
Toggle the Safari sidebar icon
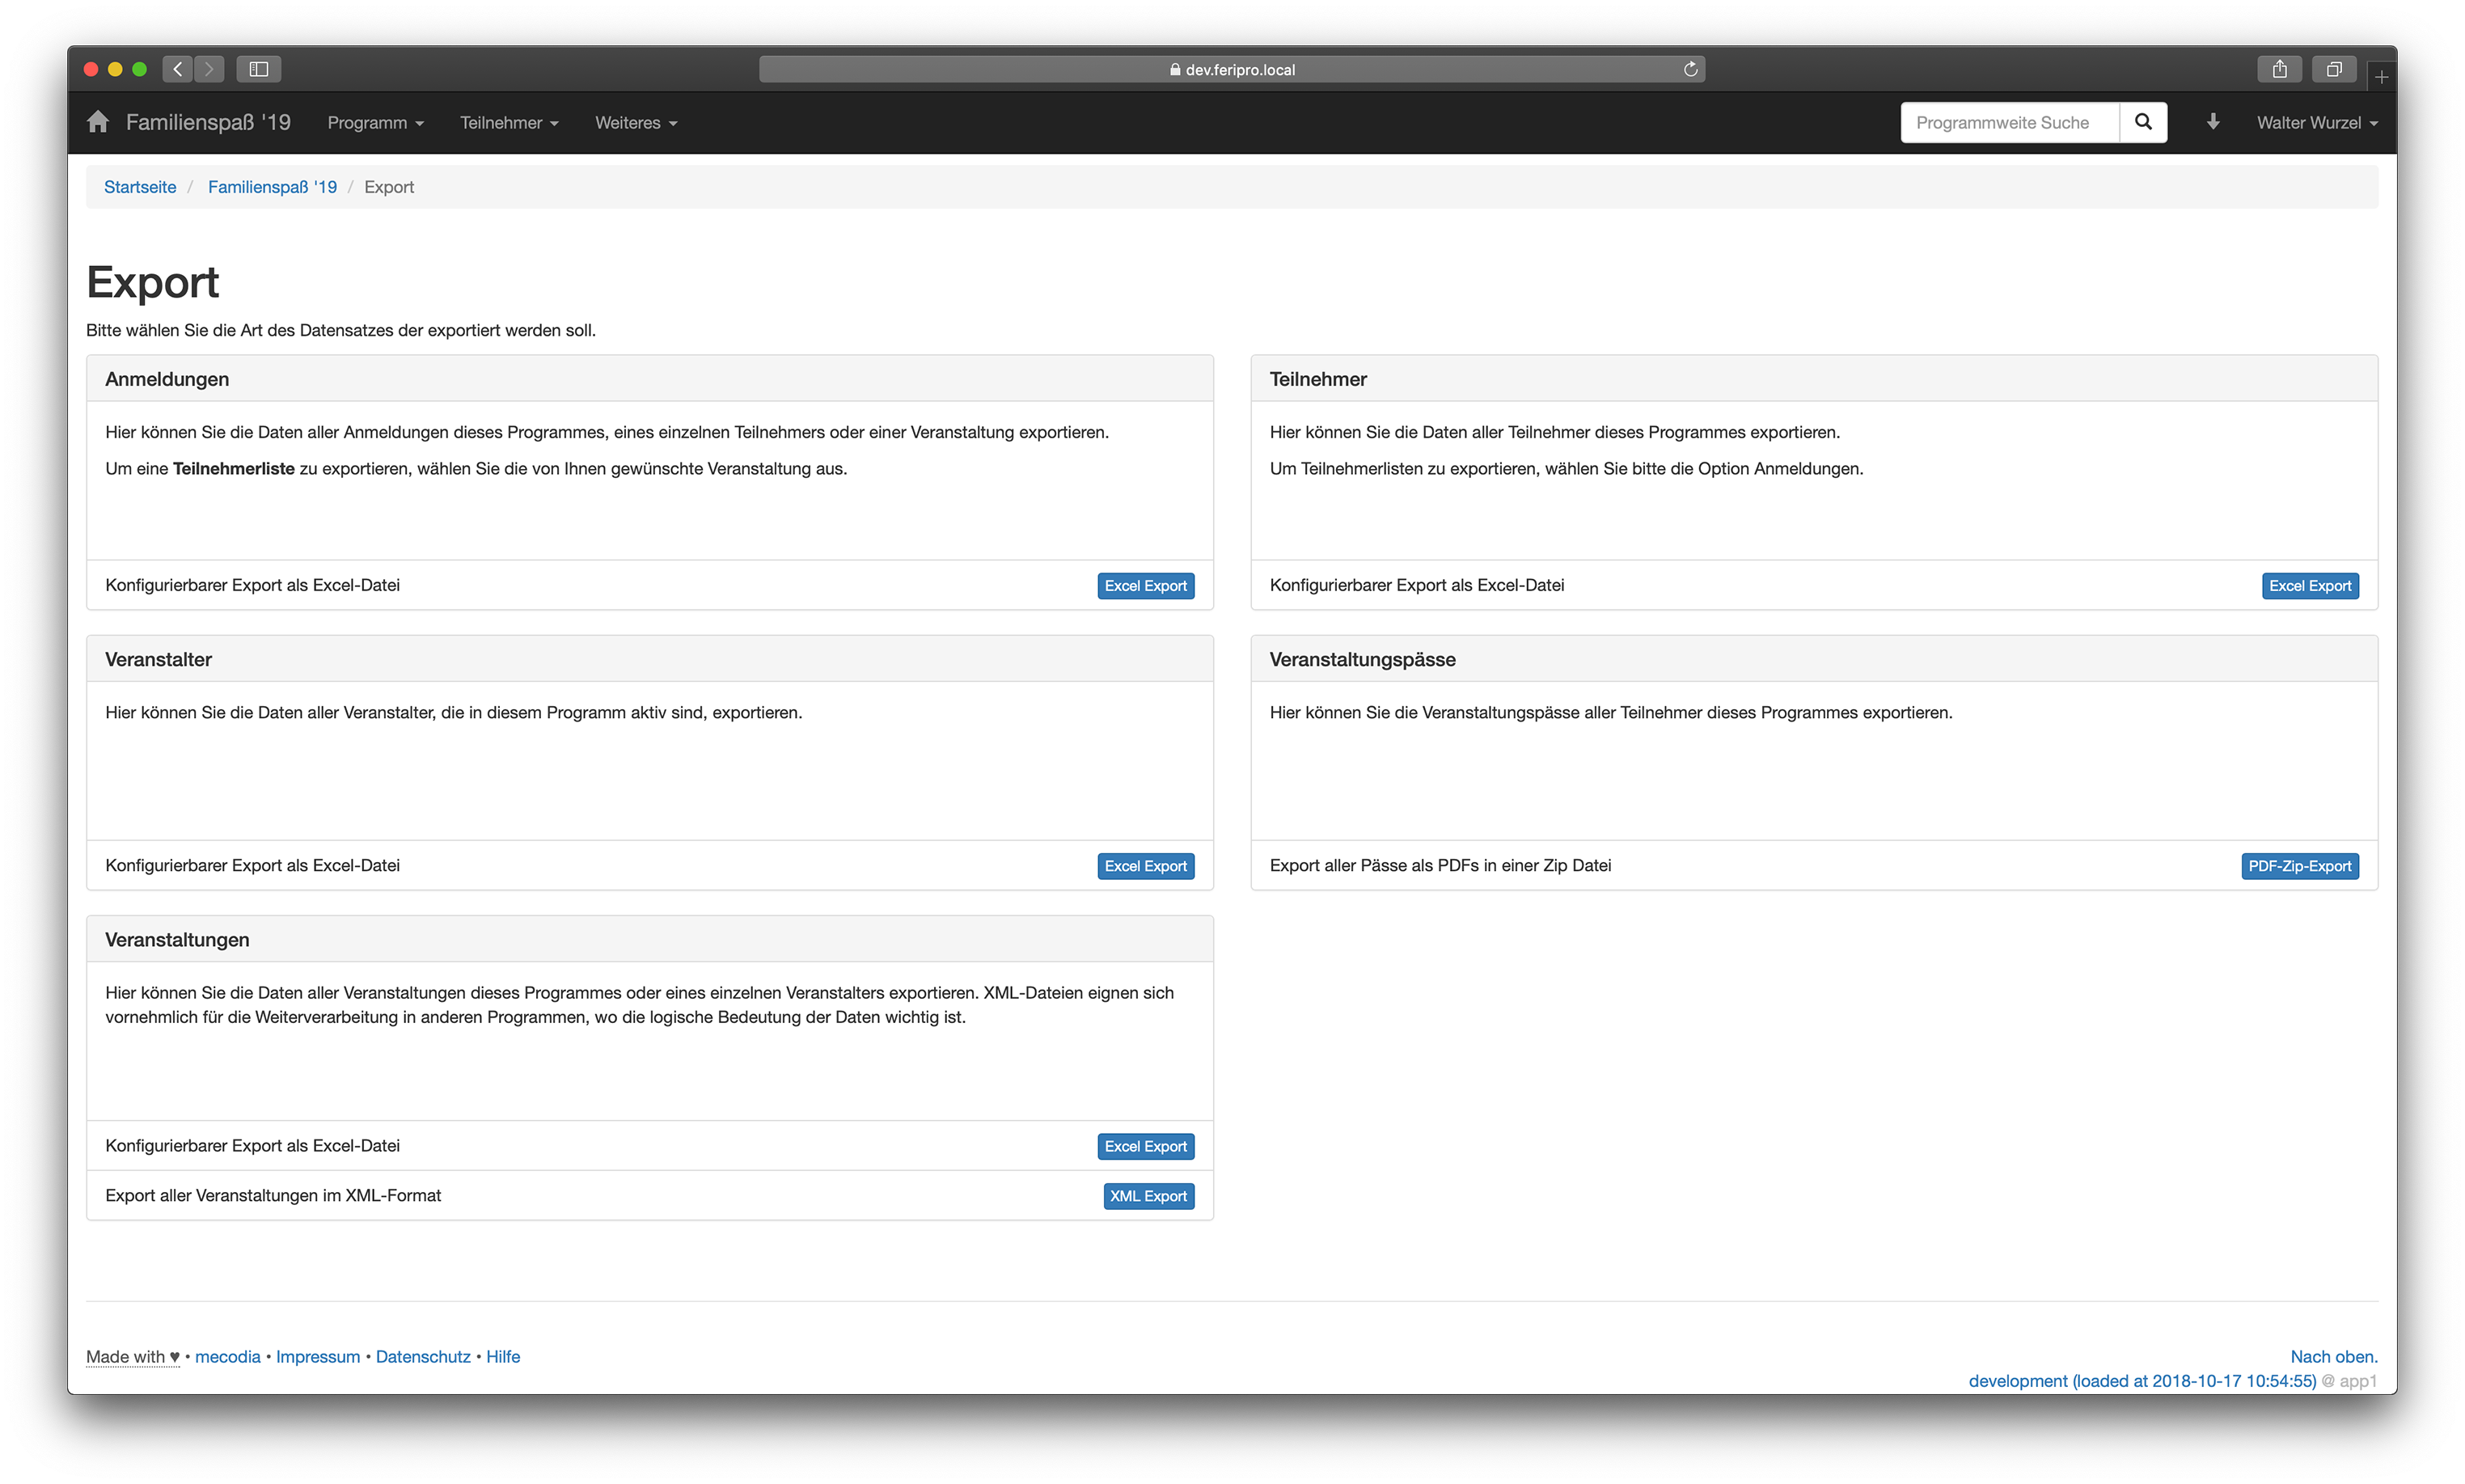[259, 69]
